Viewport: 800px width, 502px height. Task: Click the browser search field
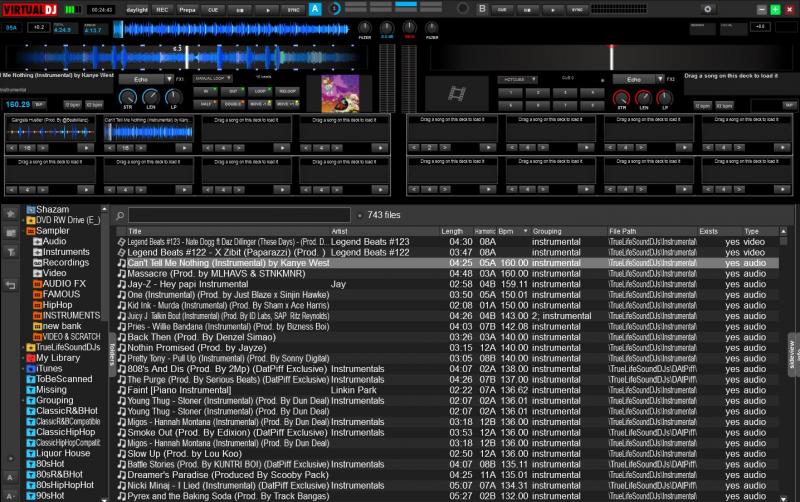[x=239, y=215]
